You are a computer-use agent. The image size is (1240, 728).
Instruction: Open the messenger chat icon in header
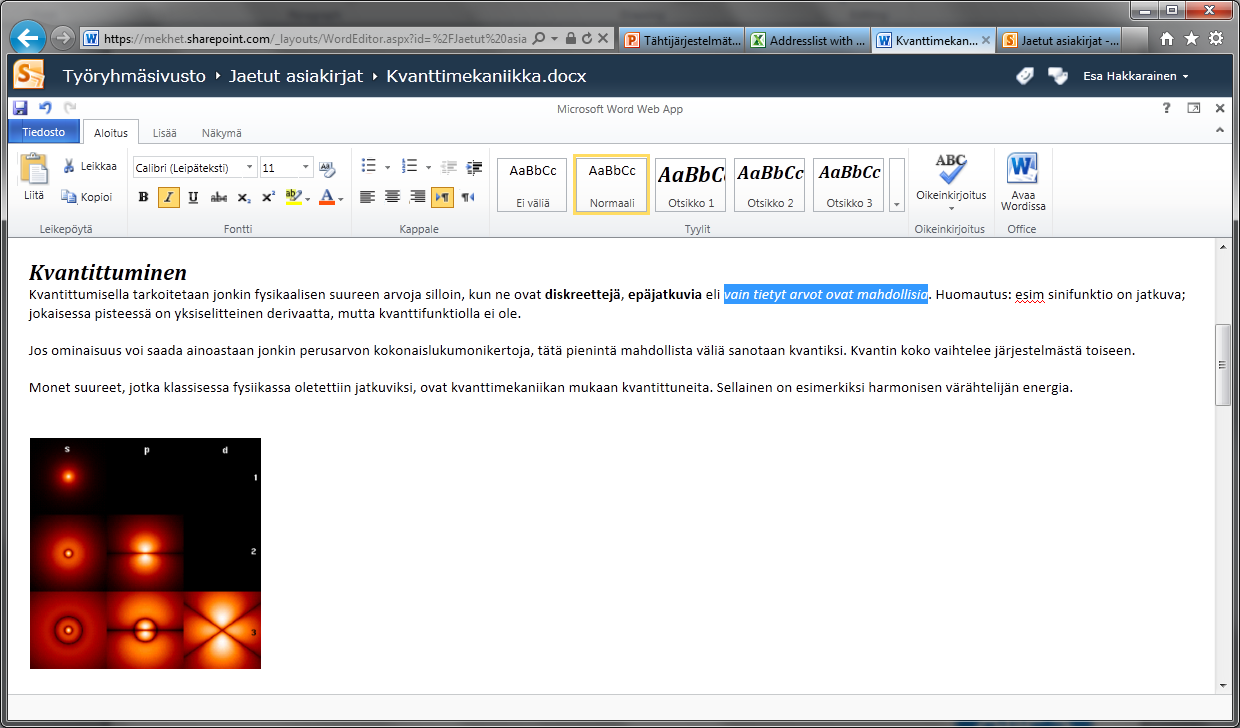1057,76
